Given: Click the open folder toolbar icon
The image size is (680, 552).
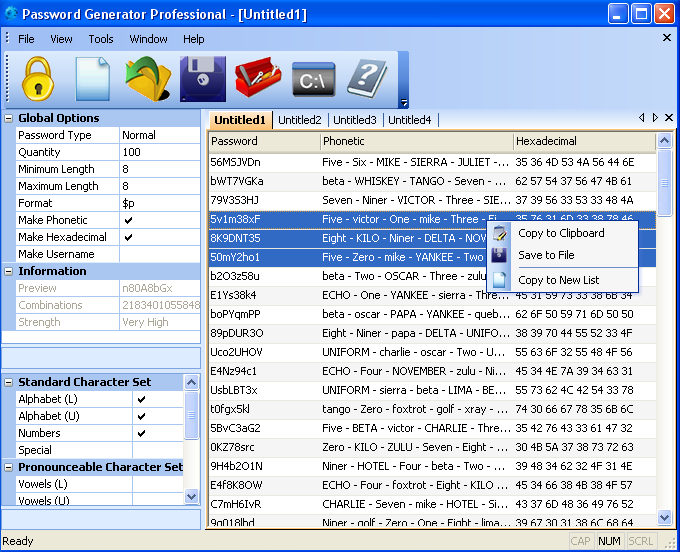Looking at the screenshot, I should (148, 78).
